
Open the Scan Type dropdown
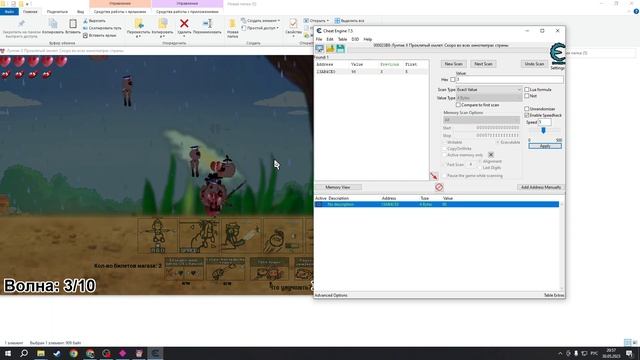[489, 89]
